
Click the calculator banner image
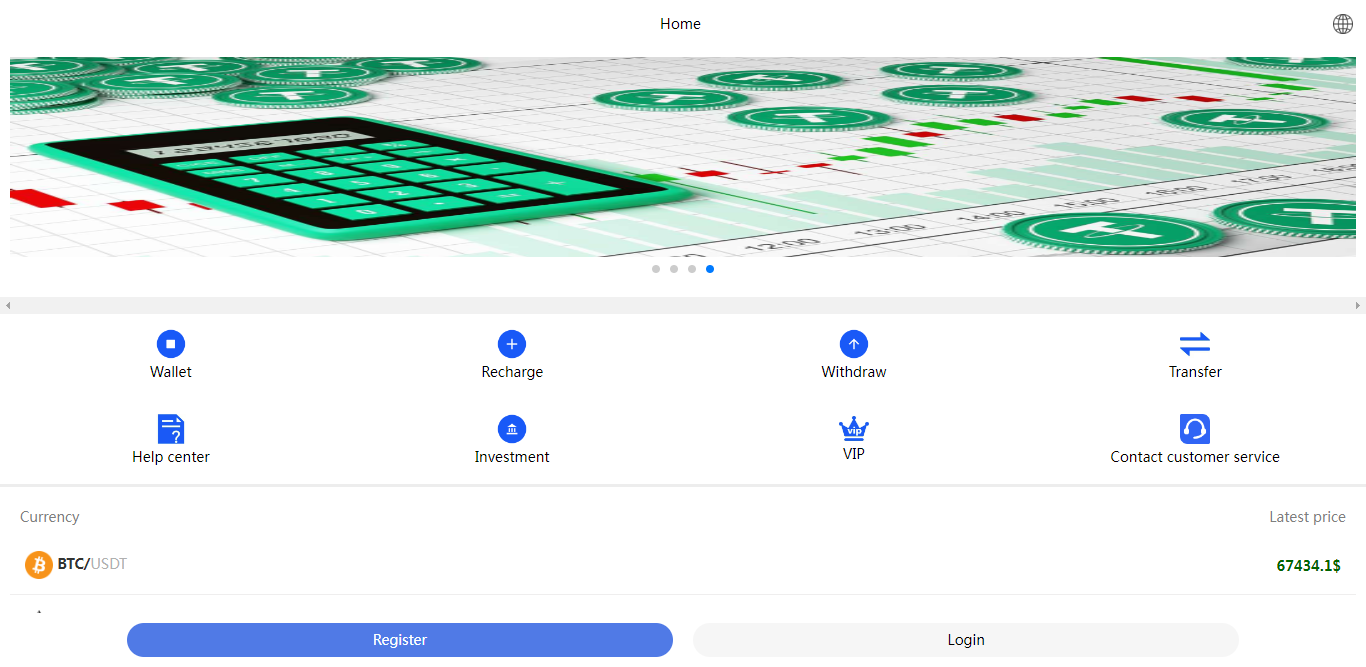click(683, 157)
